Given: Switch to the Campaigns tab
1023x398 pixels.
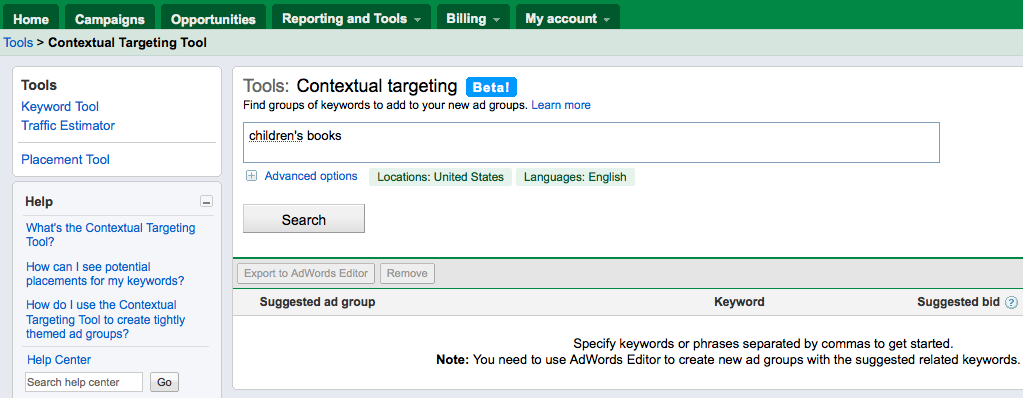Looking at the screenshot, I should pyautogui.click(x=110, y=18).
